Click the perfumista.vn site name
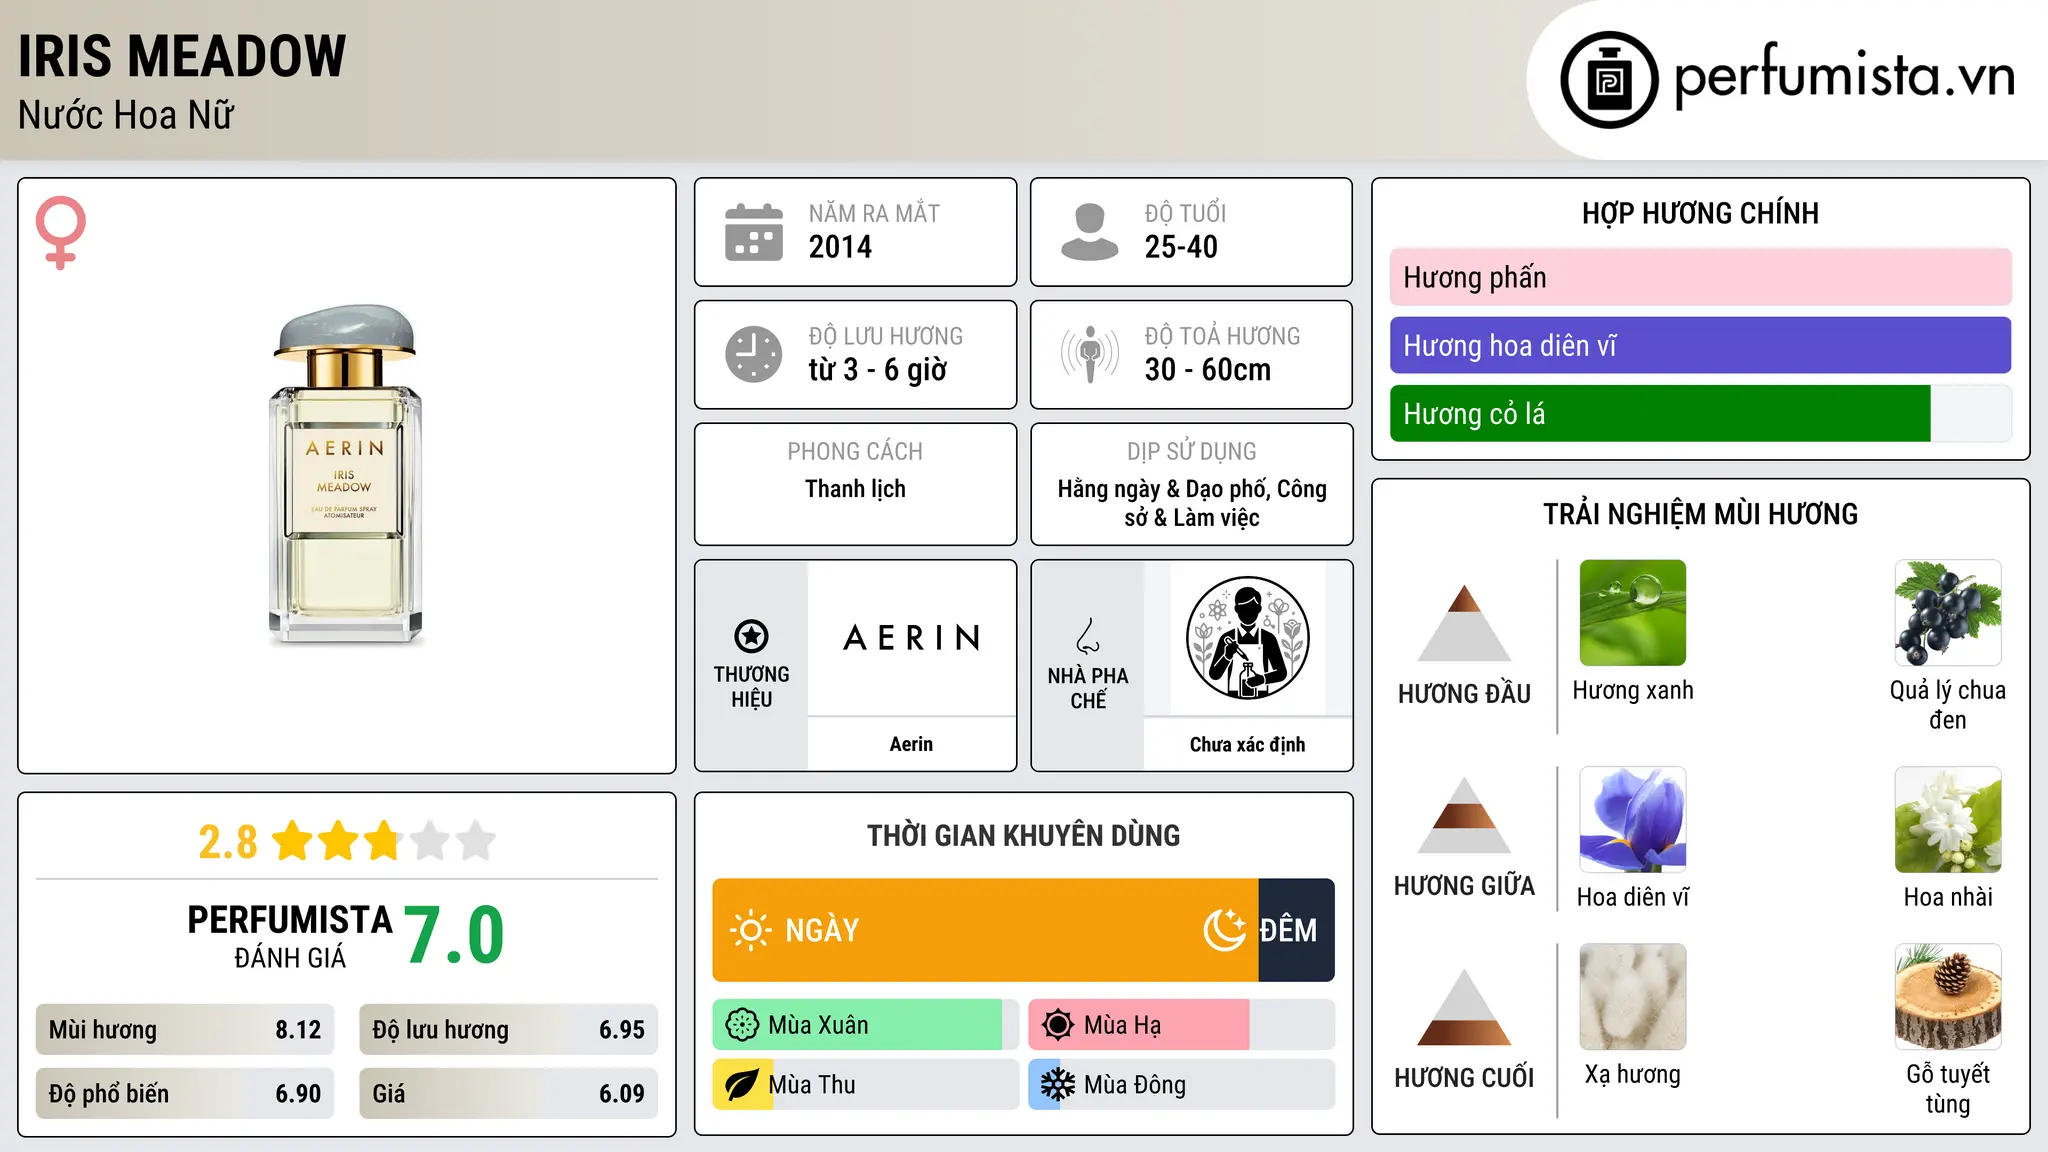2048x1152 pixels. (1845, 78)
